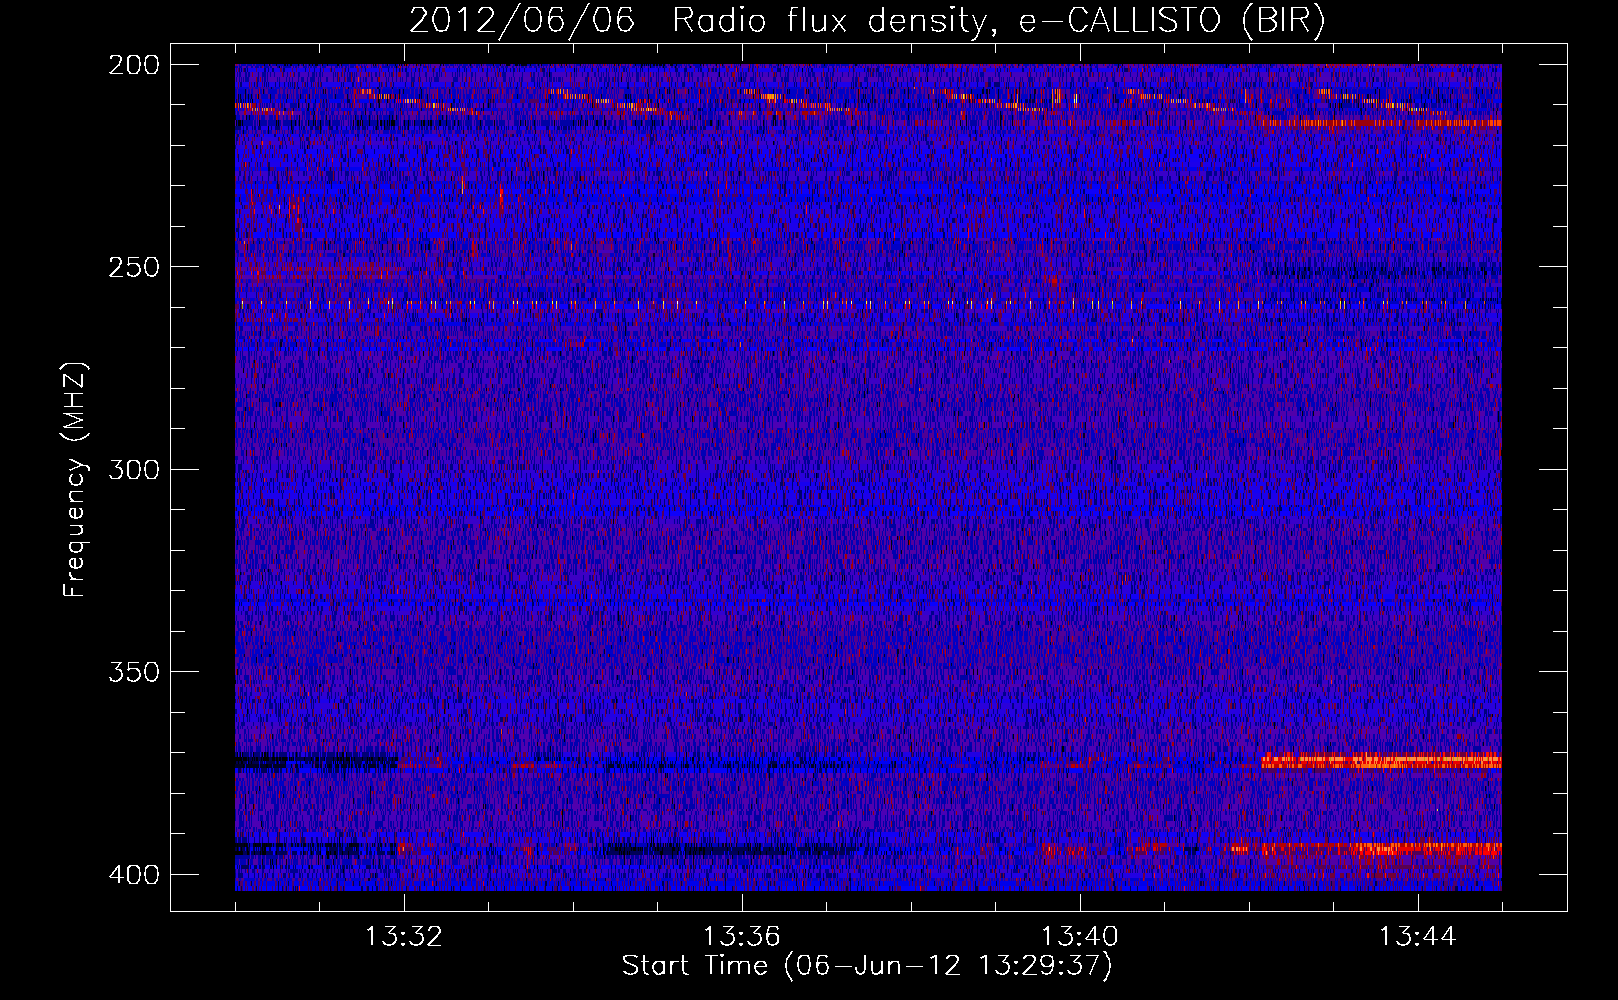
Task: Click the 'Frequency (MHZ)' axis label
Action: coord(75,479)
